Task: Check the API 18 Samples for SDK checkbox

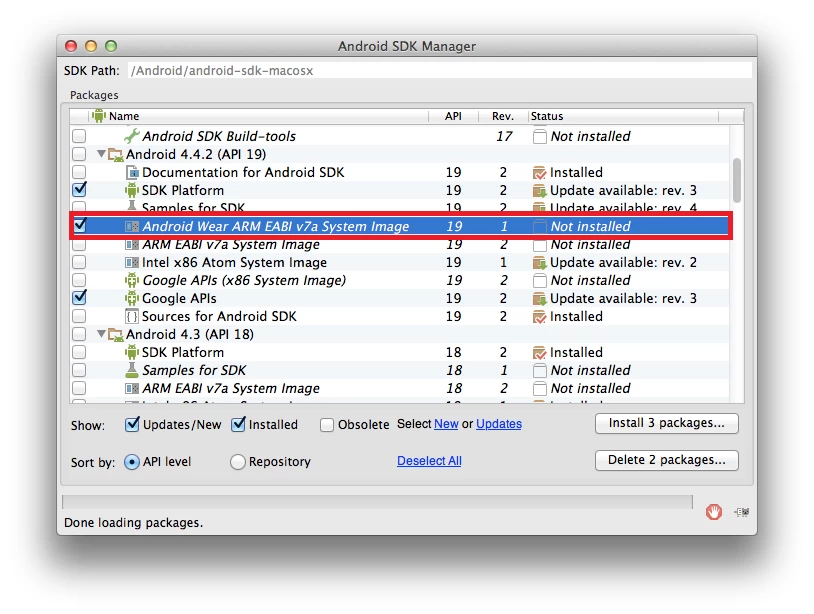Action: point(79,370)
